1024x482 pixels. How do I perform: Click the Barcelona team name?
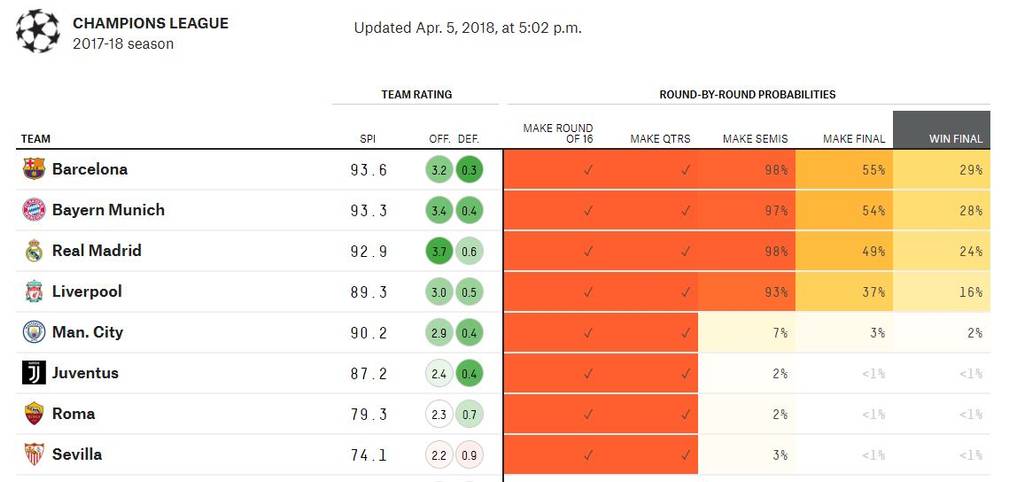click(90, 169)
